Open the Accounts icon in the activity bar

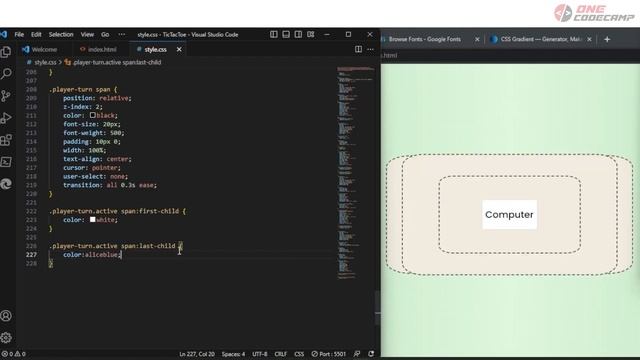[x=6, y=316]
